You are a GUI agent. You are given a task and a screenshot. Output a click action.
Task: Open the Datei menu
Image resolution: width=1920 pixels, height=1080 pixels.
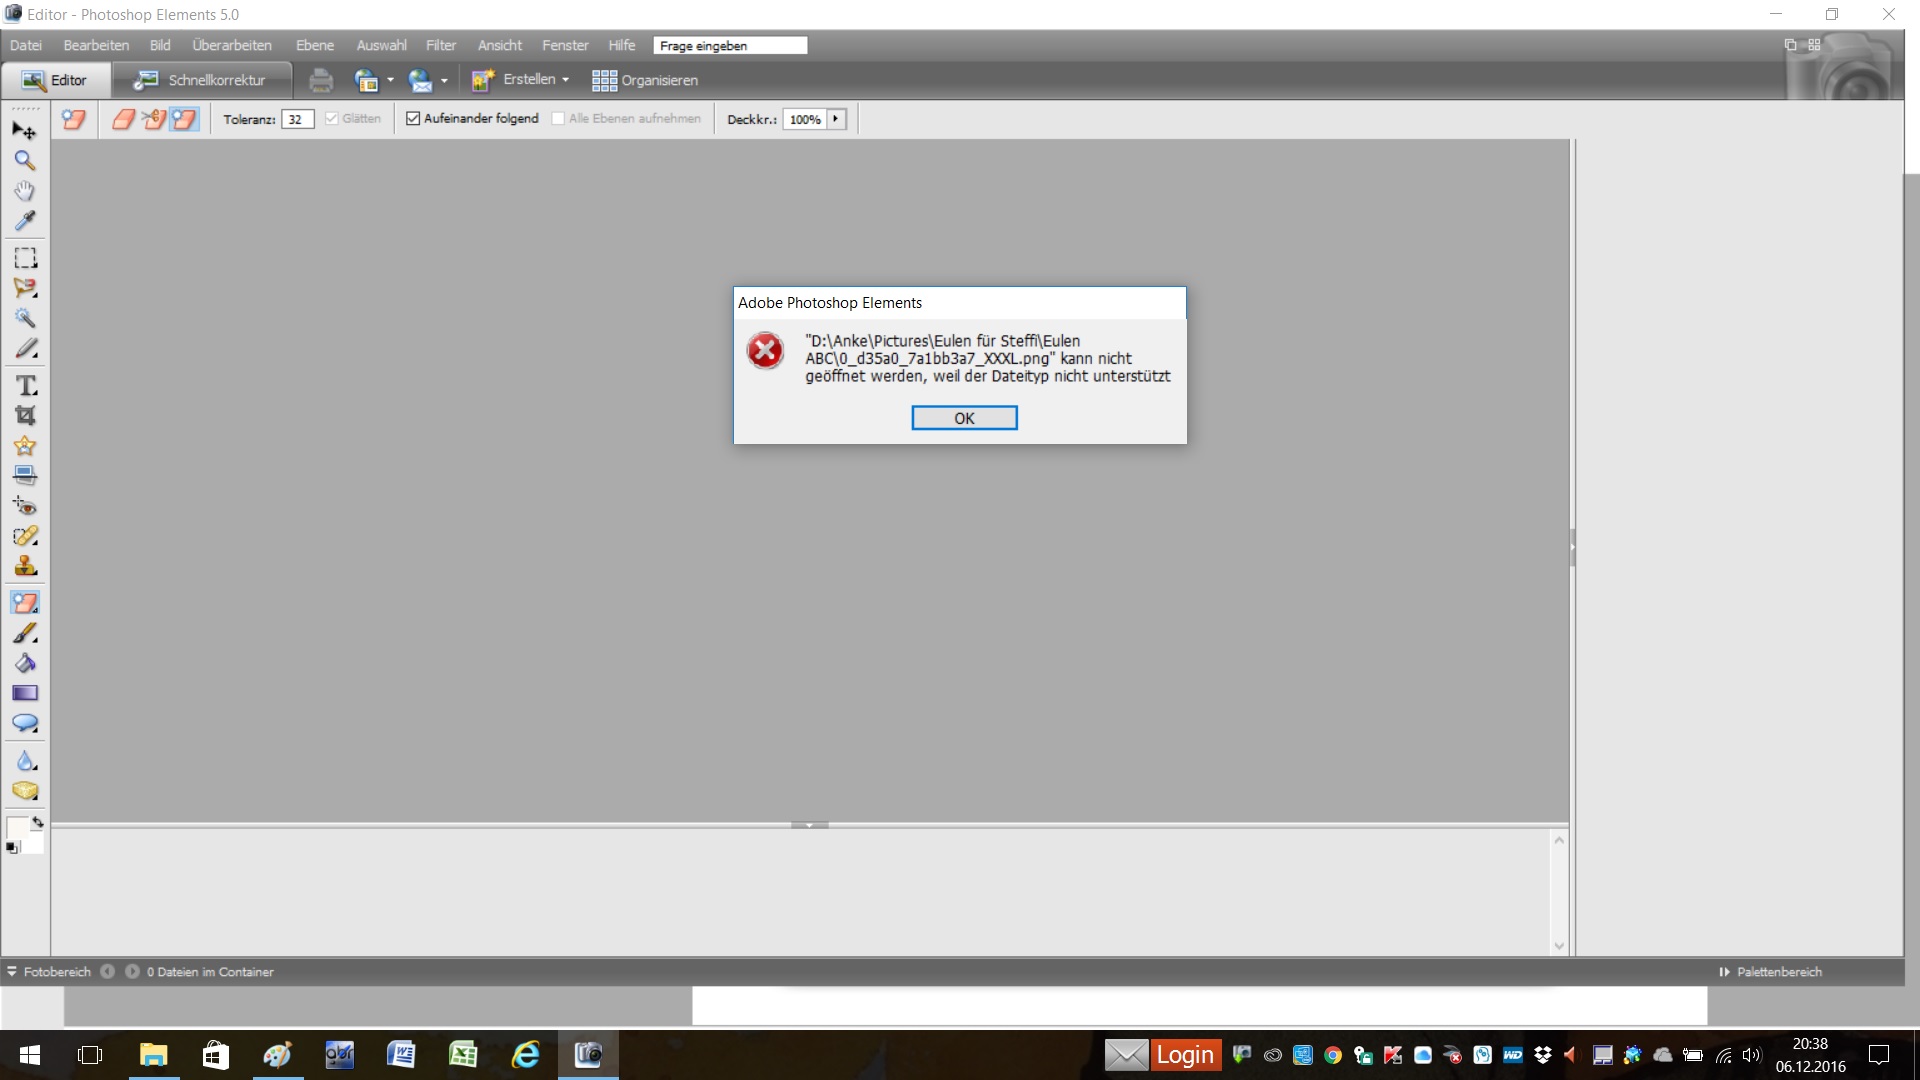(x=26, y=45)
